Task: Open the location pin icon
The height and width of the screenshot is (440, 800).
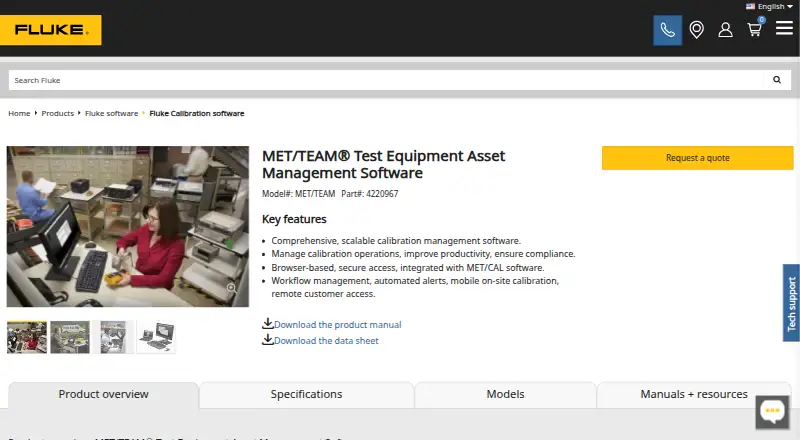Action: (696, 30)
